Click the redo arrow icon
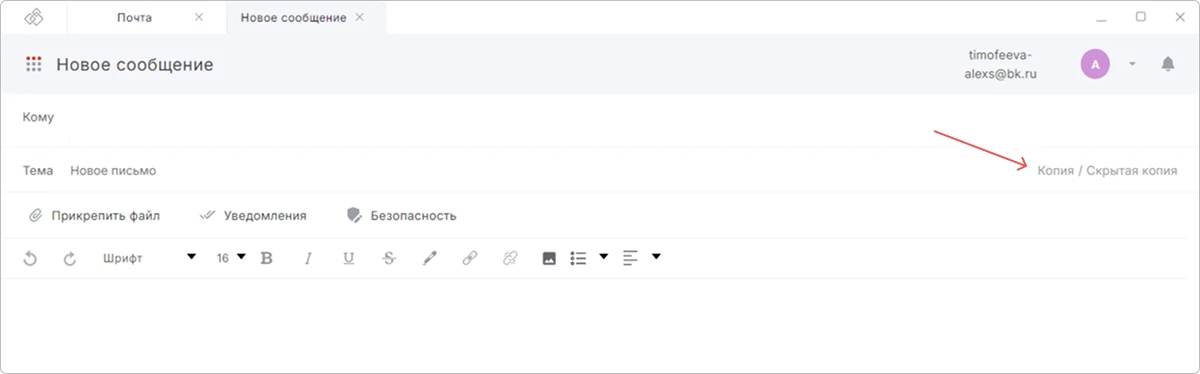The image size is (1200, 374). pyautogui.click(x=70, y=258)
